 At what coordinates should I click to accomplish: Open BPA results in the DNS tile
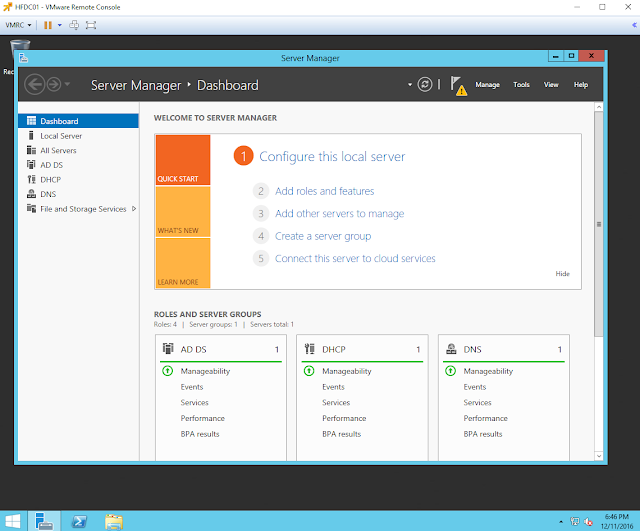coord(483,434)
